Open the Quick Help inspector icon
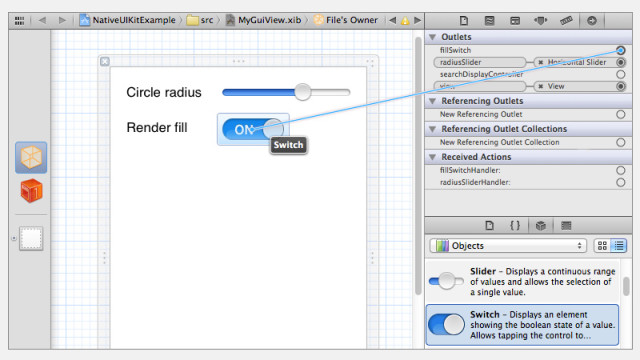Image resolution: width=640 pixels, height=360 pixels. point(489,20)
